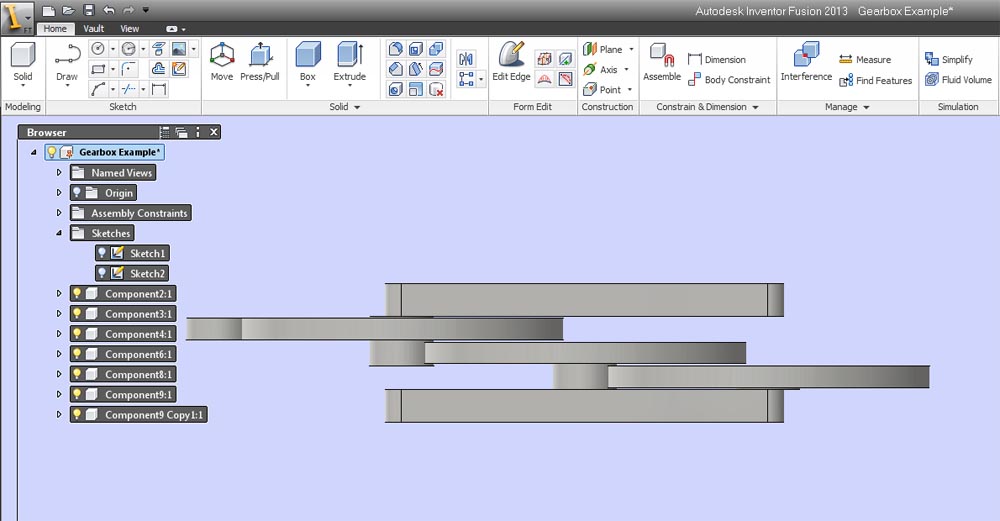Switch to the Home ribbon tab
The image size is (1000, 521).
55,29
